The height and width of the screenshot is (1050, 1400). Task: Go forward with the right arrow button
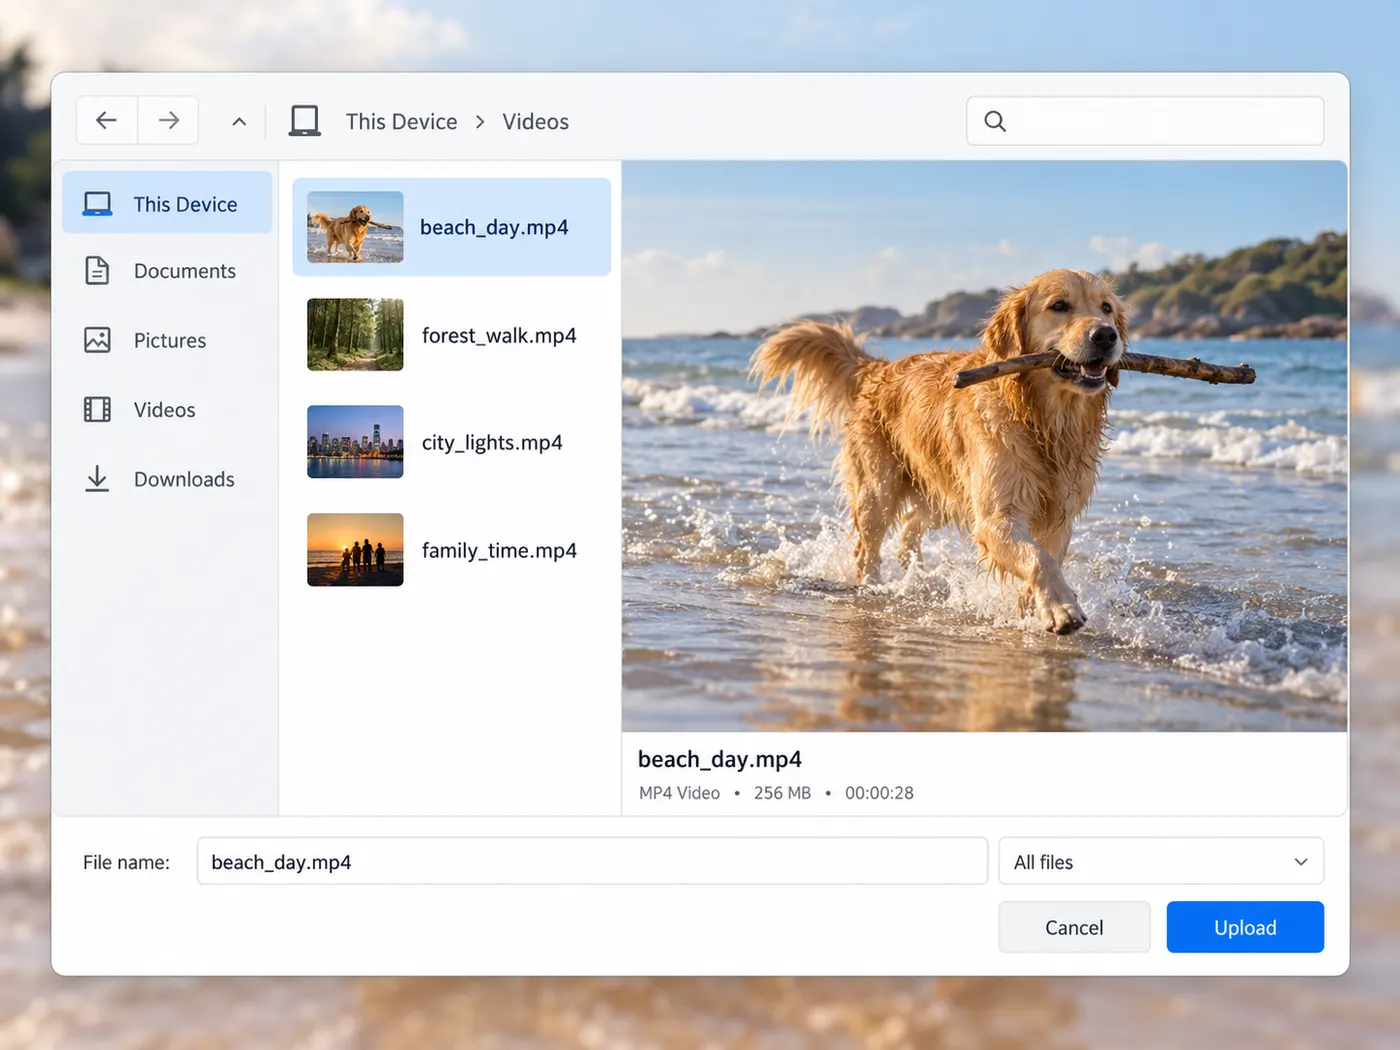point(168,121)
